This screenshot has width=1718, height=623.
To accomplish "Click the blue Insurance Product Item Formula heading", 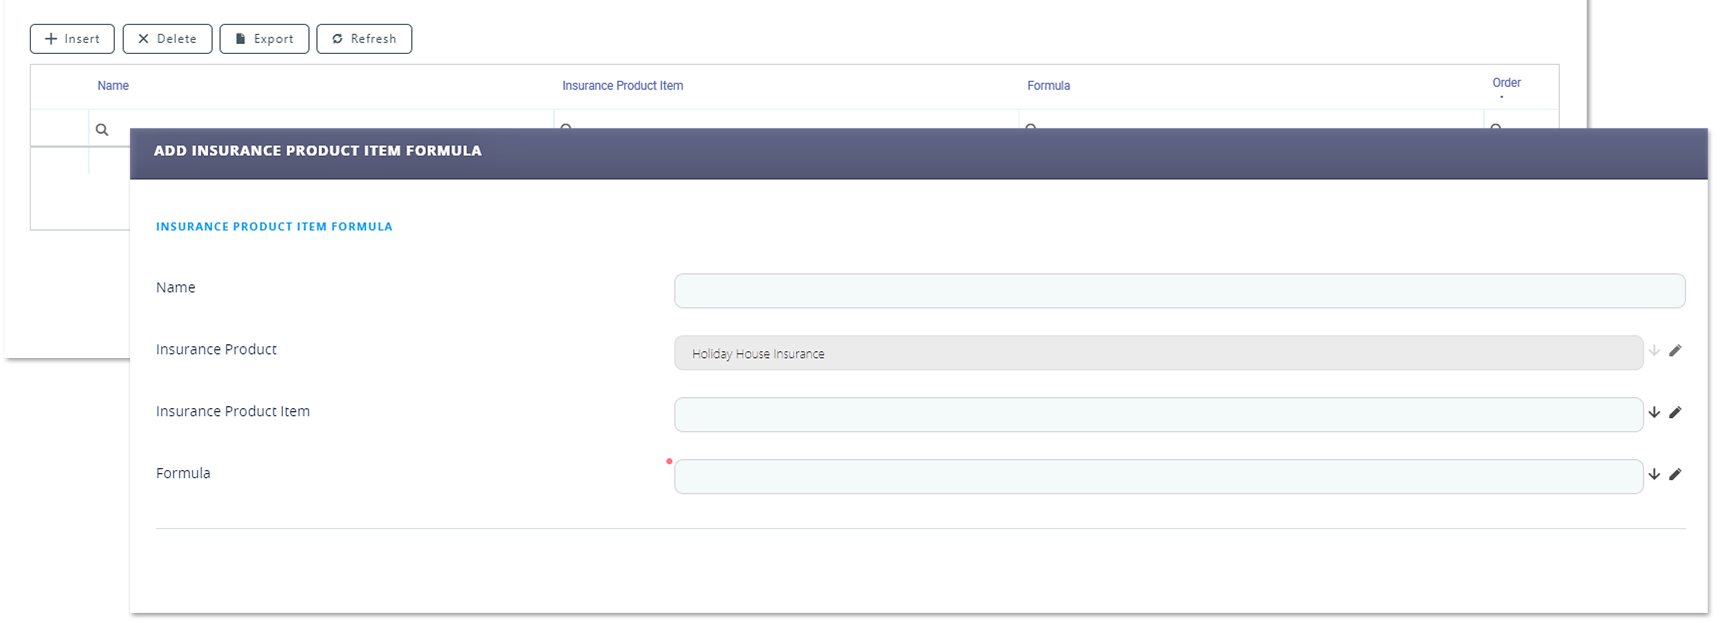I will (x=274, y=227).
